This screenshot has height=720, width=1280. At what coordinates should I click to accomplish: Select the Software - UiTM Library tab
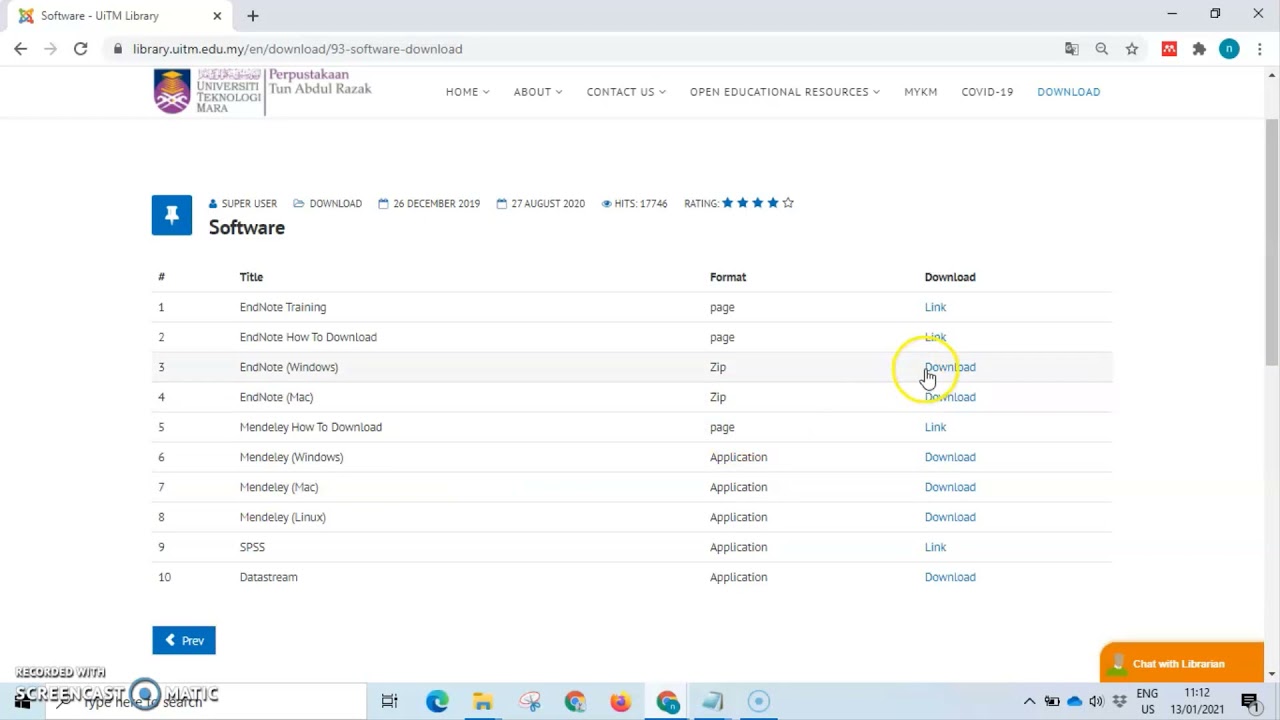(120, 16)
